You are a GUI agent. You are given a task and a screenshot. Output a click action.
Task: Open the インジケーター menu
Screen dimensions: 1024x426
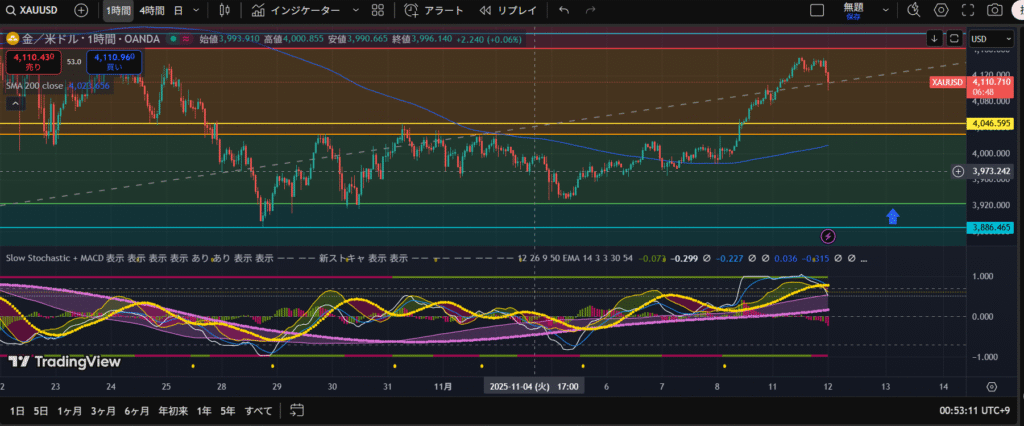(x=296, y=11)
